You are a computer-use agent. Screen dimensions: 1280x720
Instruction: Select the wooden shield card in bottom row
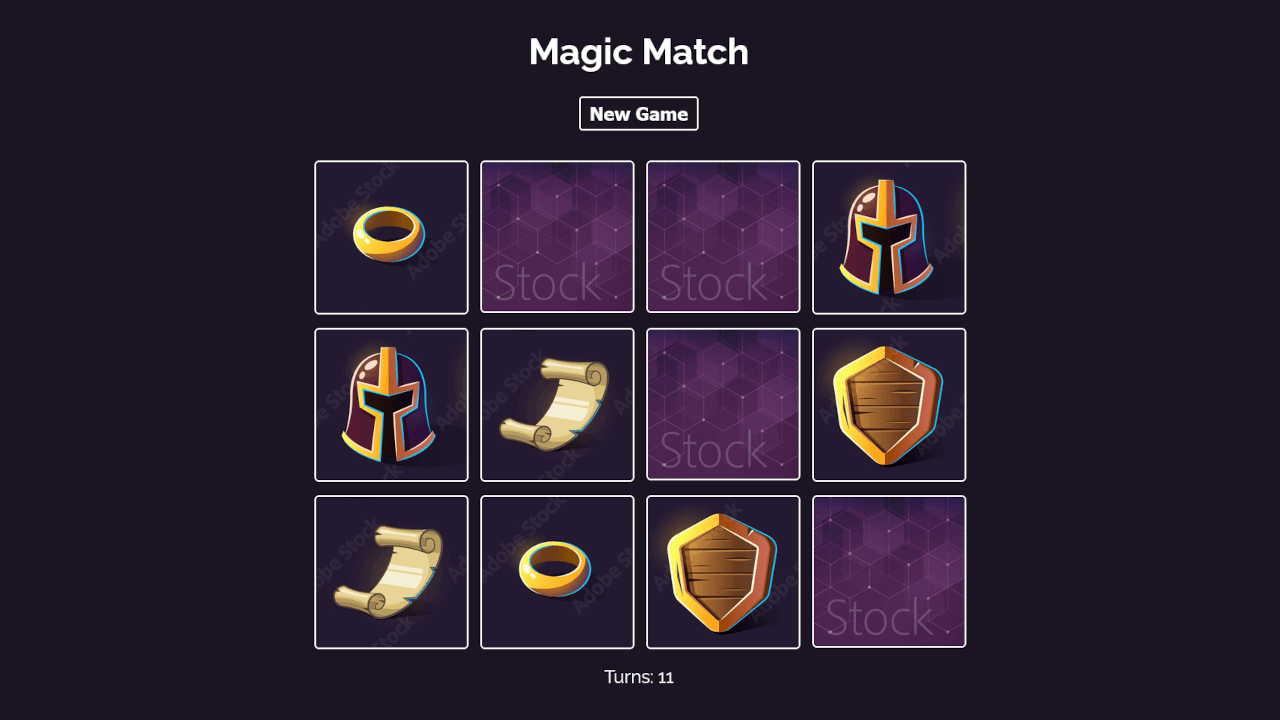723,572
